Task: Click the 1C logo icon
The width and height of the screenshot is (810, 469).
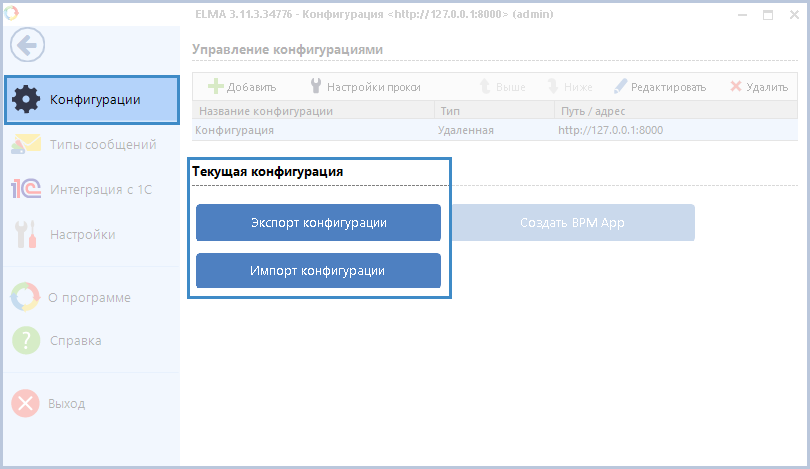Action: coord(26,189)
